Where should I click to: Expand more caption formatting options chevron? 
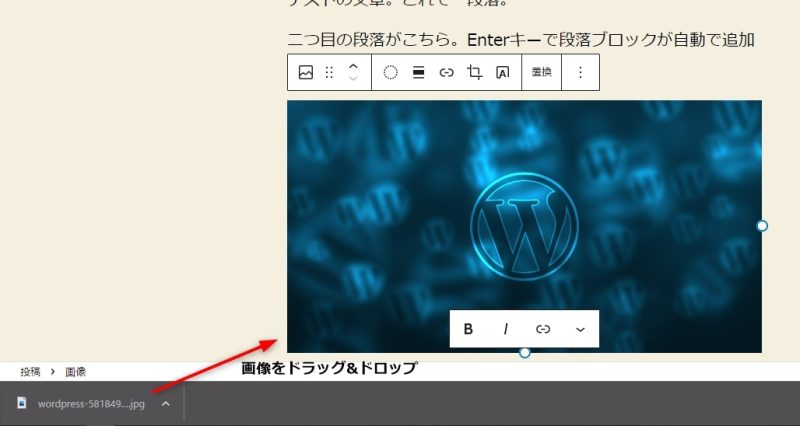tap(580, 329)
